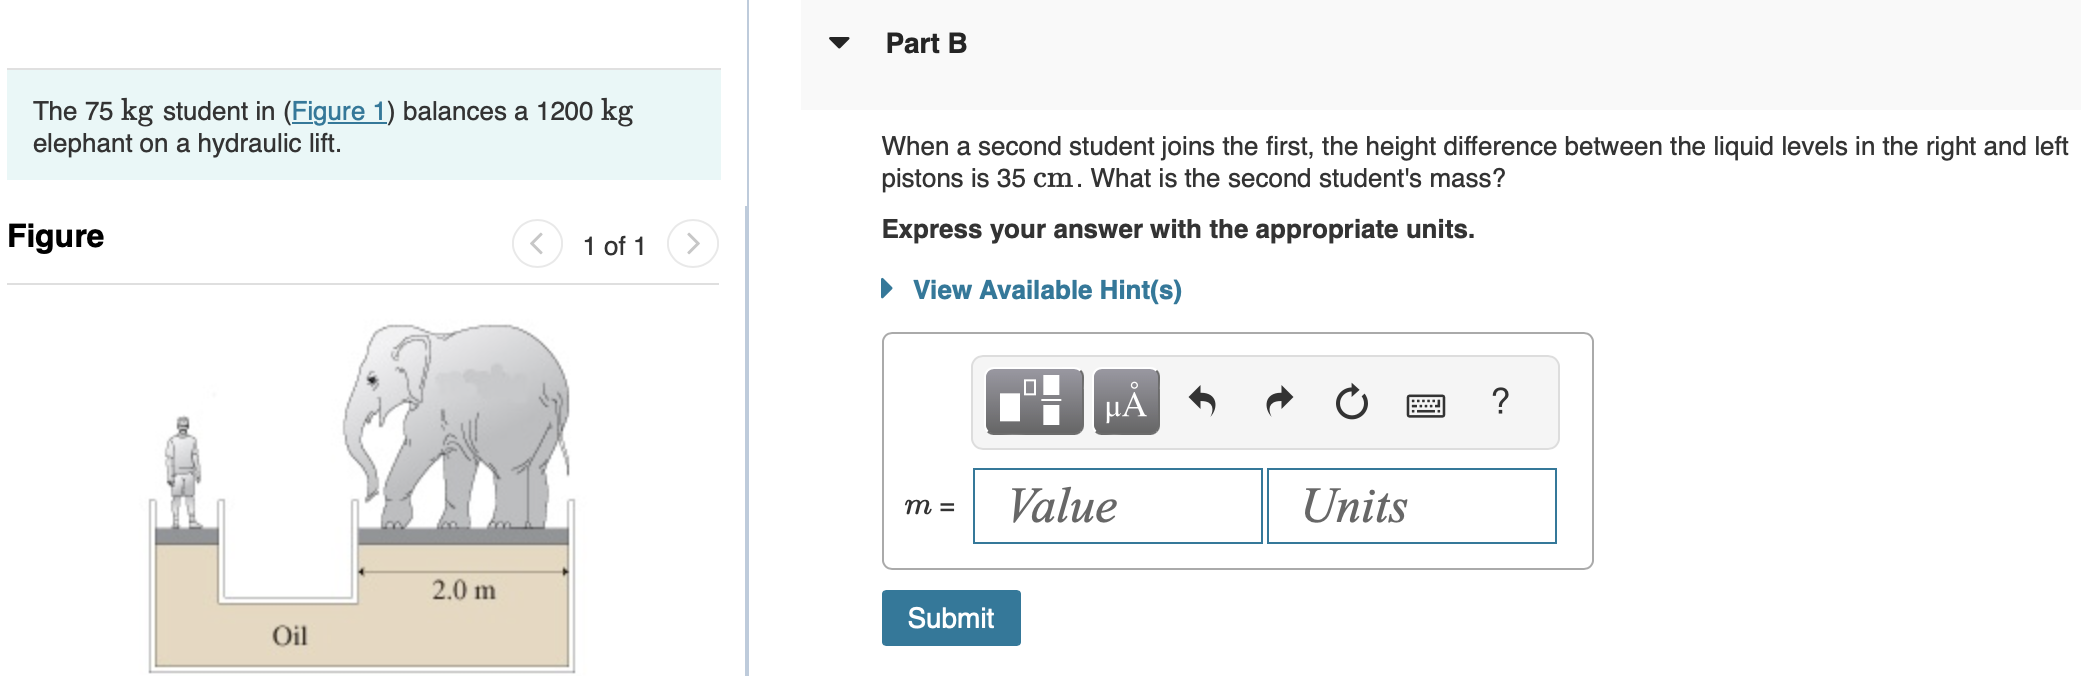Click the Units input field
Viewport: 2081px width, 676px height.
coord(1412,506)
